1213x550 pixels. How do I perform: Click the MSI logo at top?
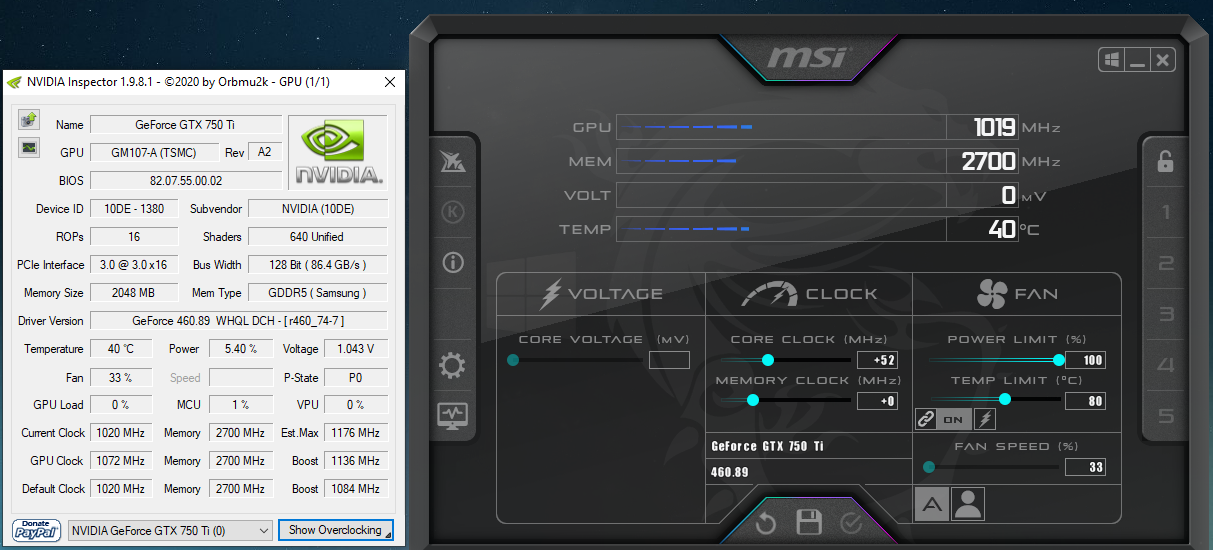[807, 58]
